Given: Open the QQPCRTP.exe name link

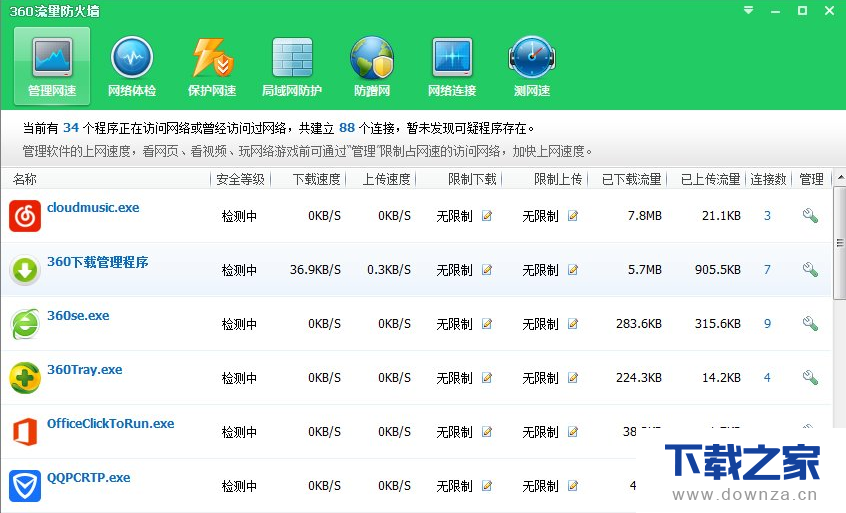Looking at the screenshot, I should [x=88, y=477].
